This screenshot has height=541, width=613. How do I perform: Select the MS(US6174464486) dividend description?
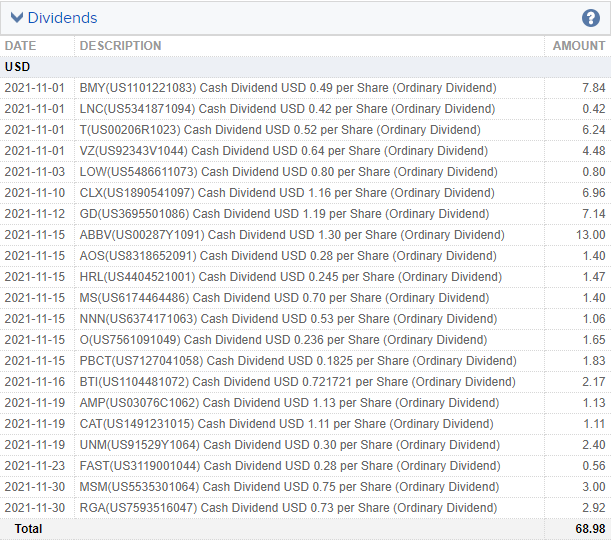tap(284, 298)
